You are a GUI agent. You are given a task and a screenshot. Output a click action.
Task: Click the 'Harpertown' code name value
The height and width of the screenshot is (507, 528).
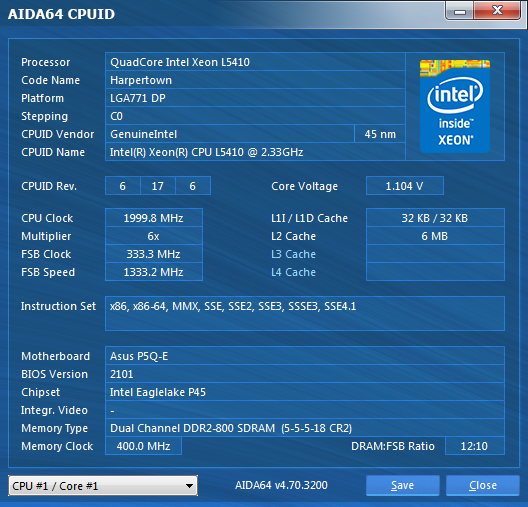(255, 80)
